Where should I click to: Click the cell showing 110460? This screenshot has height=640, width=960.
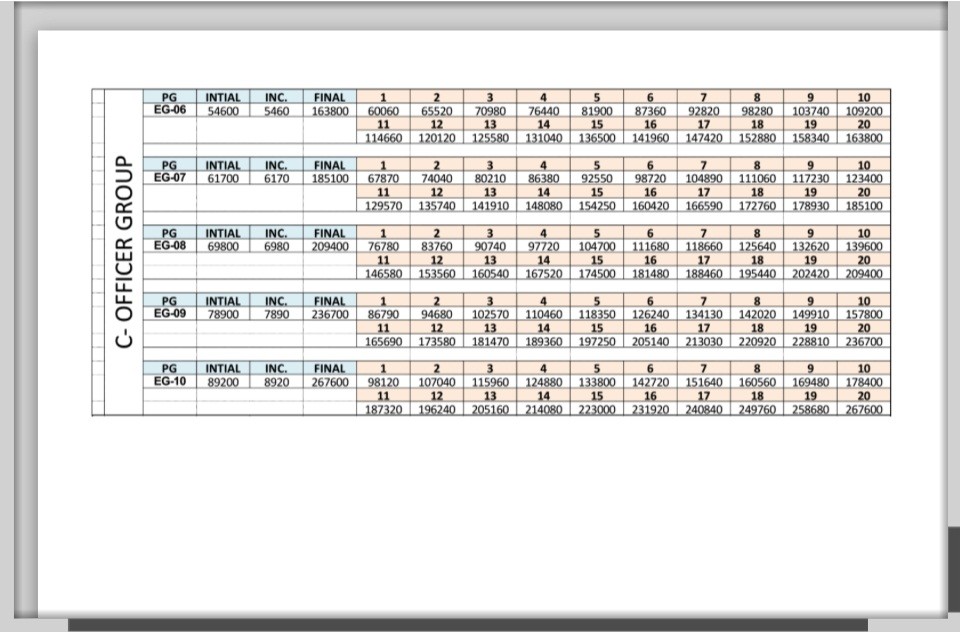[543, 314]
